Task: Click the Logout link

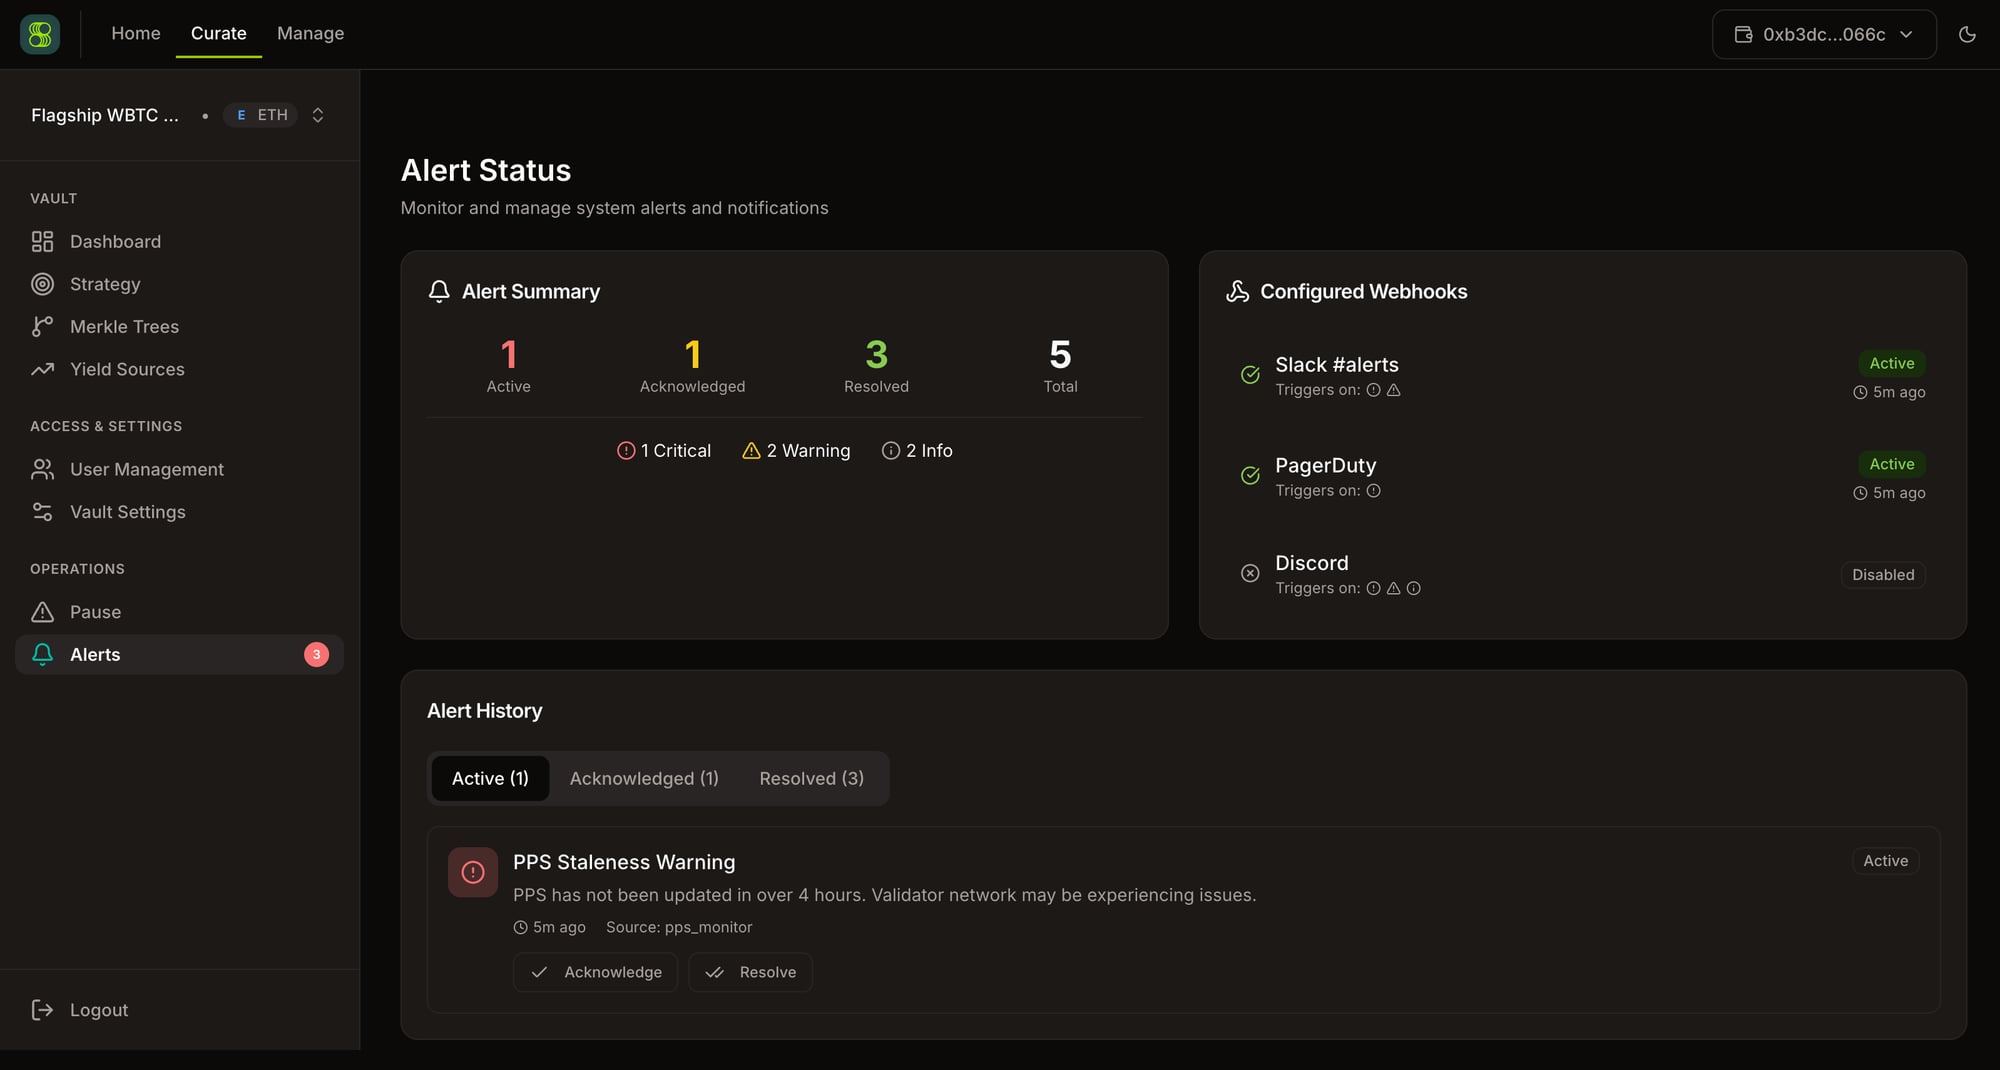Action: point(99,1010)
